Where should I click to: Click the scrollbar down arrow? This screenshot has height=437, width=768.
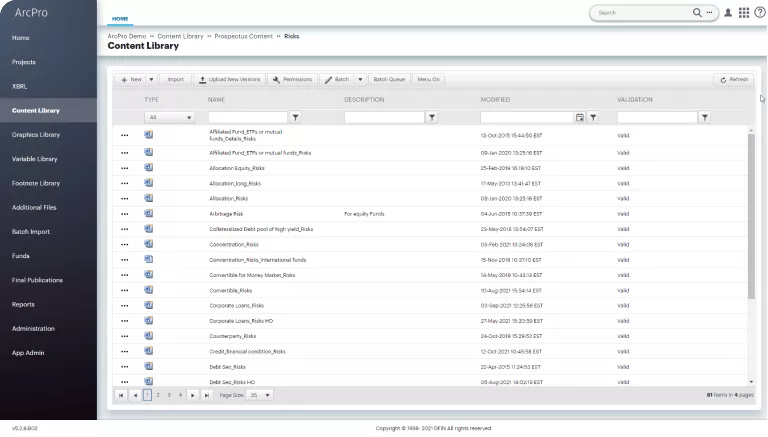(x=751, y=382)
